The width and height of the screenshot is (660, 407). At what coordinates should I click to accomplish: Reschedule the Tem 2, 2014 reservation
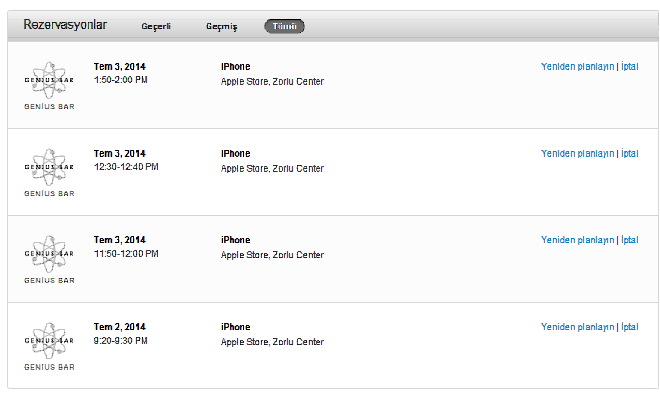point(578,327)
